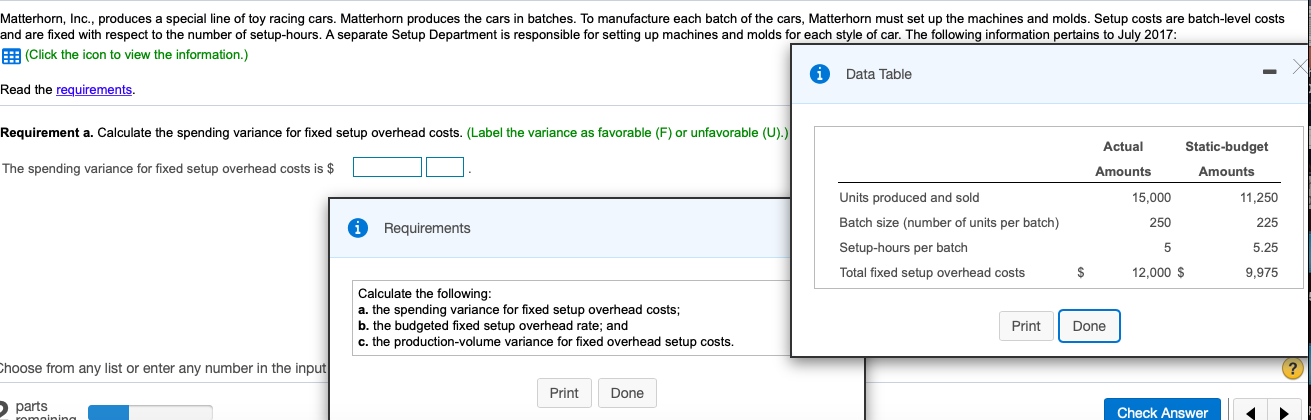Click Done in Requirements dialog
Viewport: 1311px width, 420px height.
pyautogui.click(x=627, y=393)
